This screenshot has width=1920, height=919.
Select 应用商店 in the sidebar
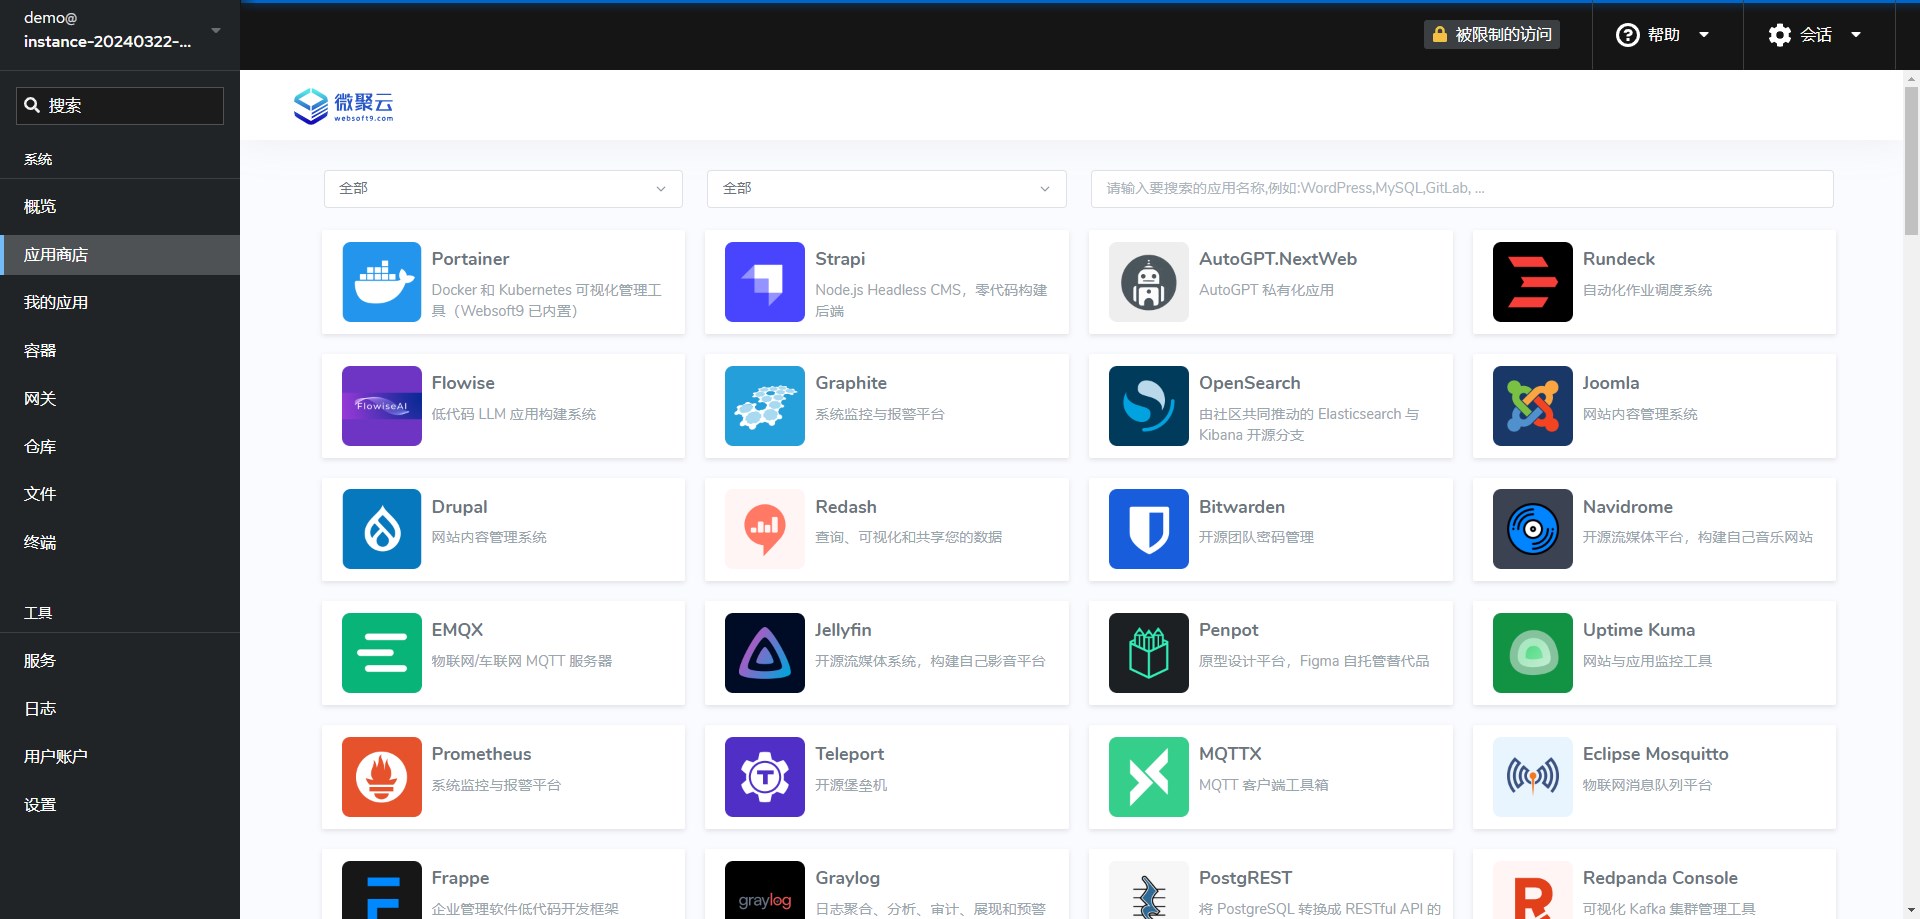pyautogui.click(x=120, y=255)
